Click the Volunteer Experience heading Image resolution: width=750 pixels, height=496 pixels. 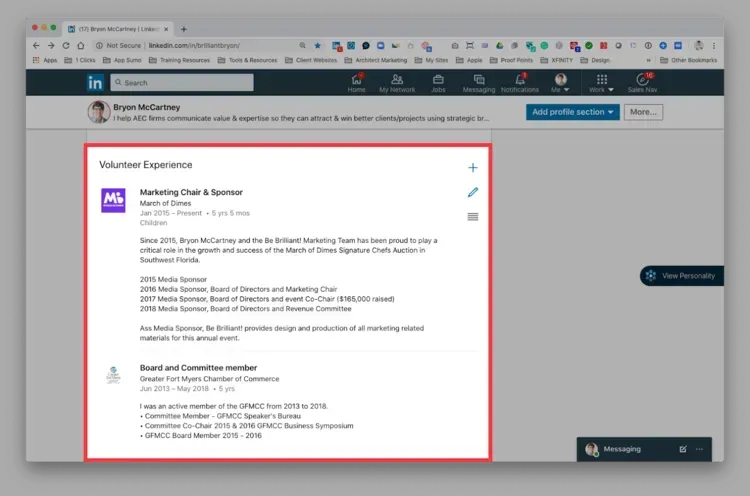(146, 165)
